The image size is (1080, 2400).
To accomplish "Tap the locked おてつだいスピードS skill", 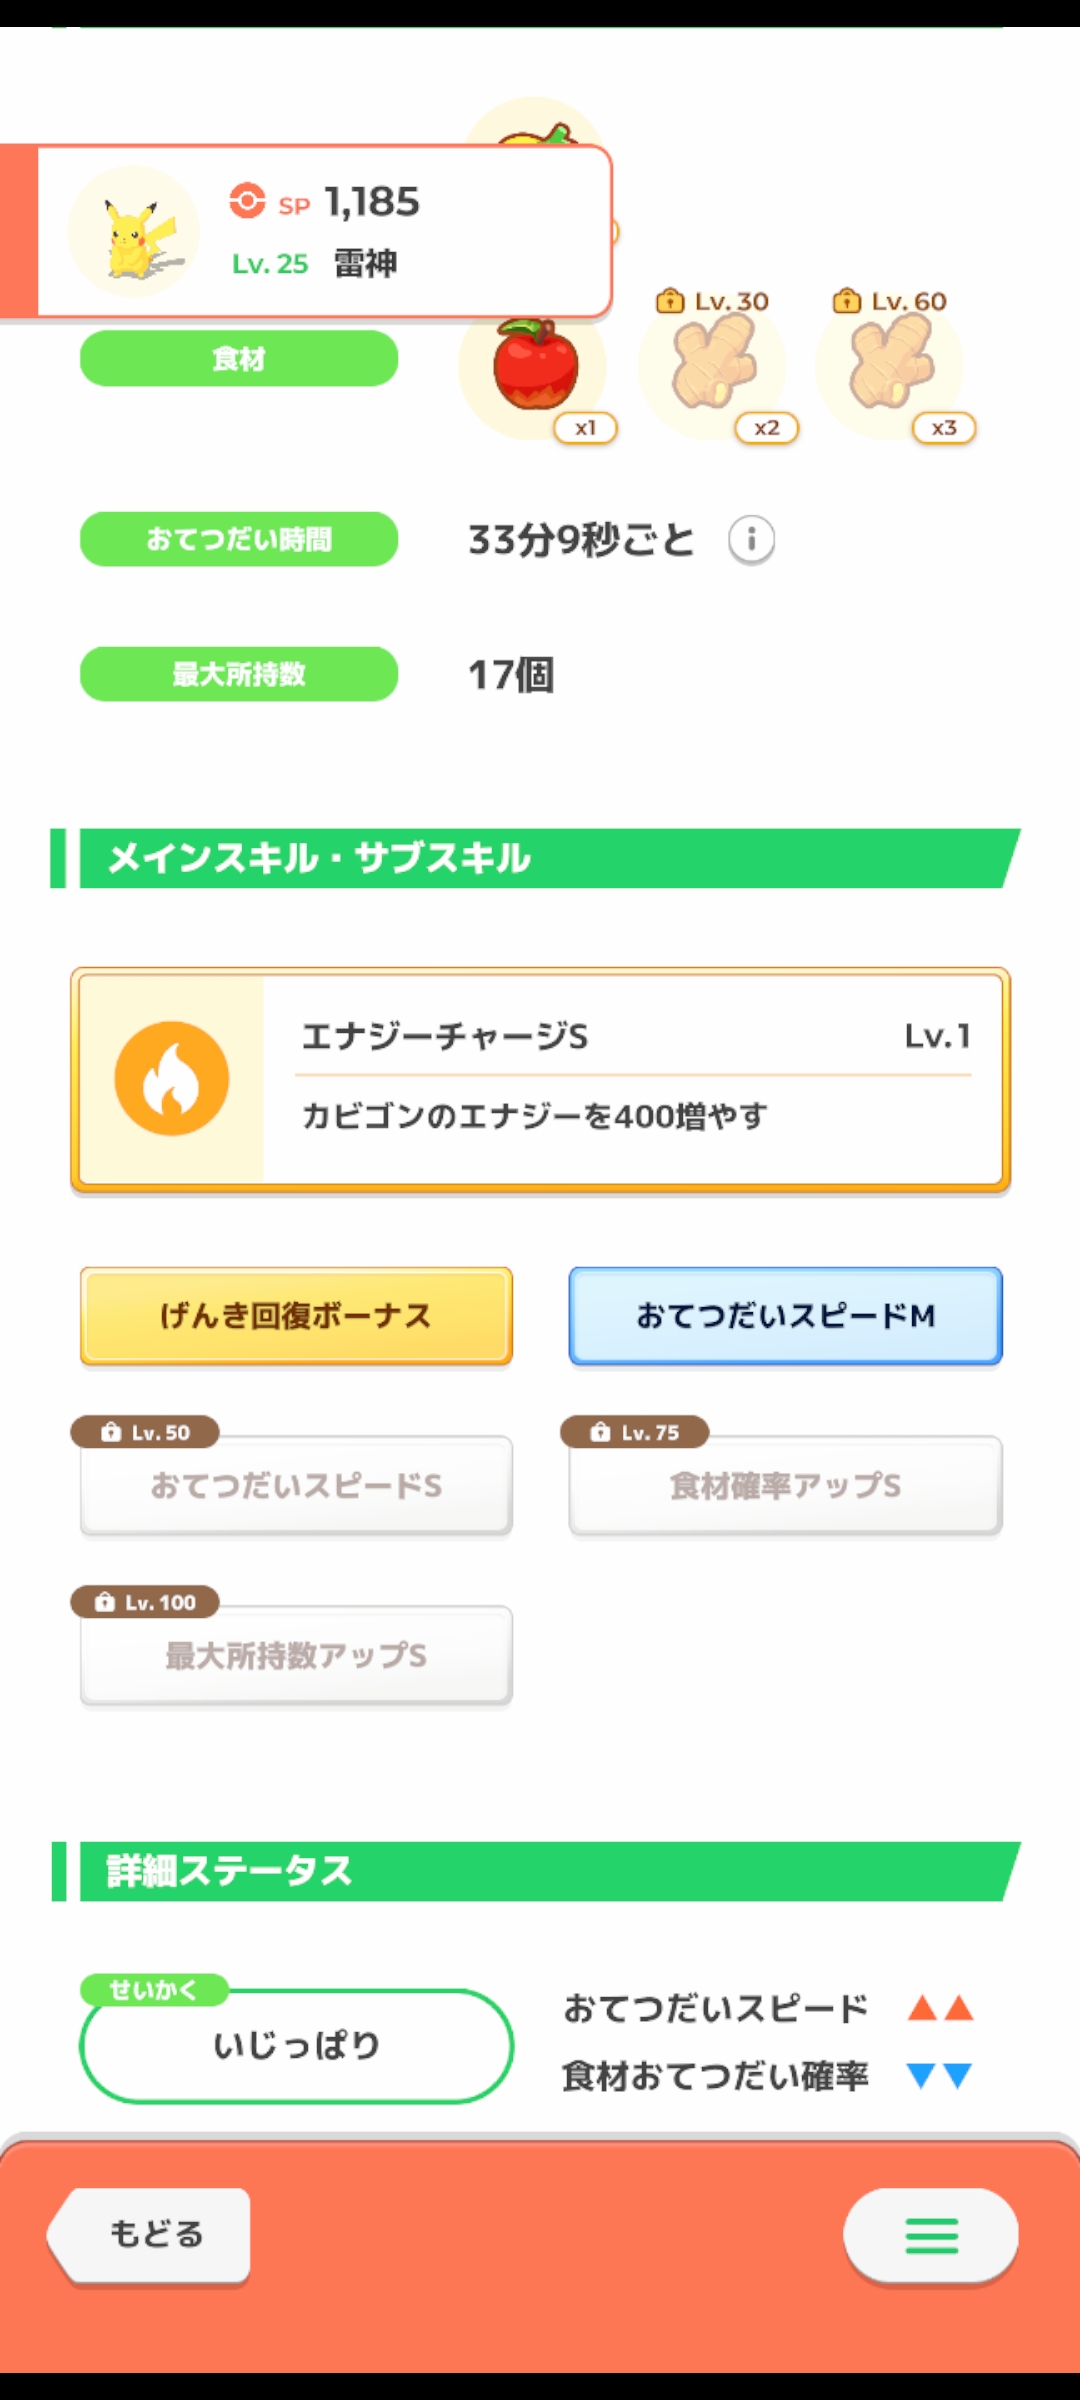I will pos(296,1486).
